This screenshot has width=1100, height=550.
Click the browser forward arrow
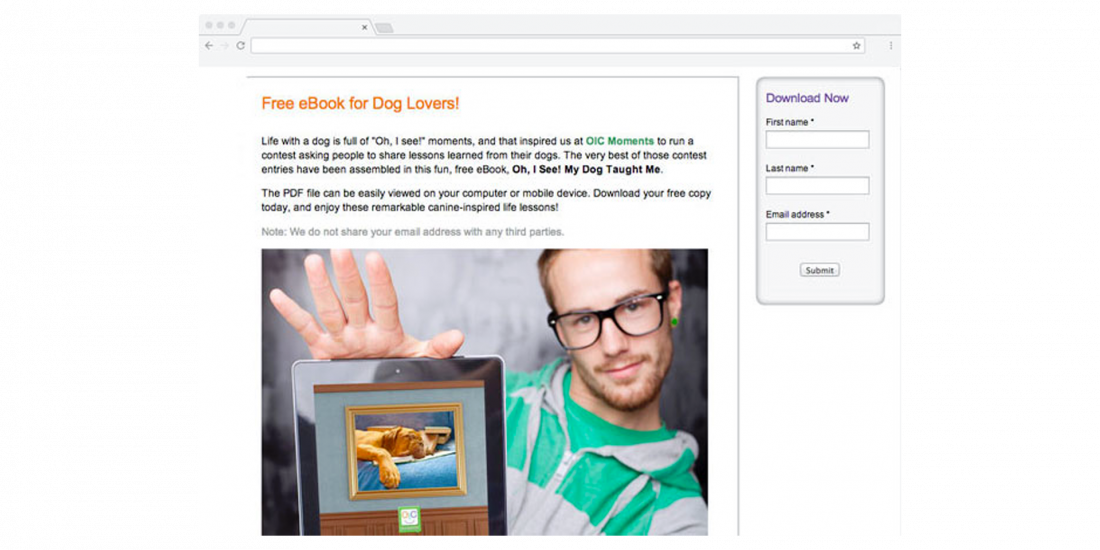pos(224,46)
